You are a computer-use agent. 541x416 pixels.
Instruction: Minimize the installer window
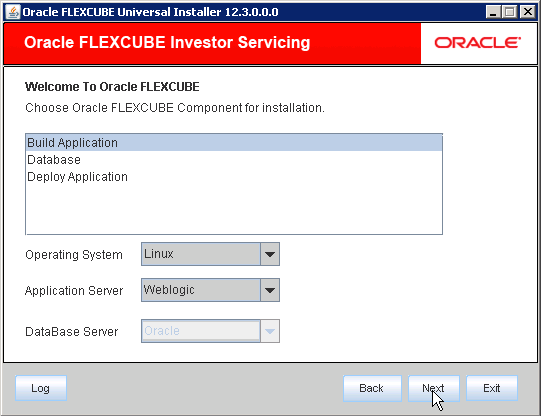click(493, 12)
